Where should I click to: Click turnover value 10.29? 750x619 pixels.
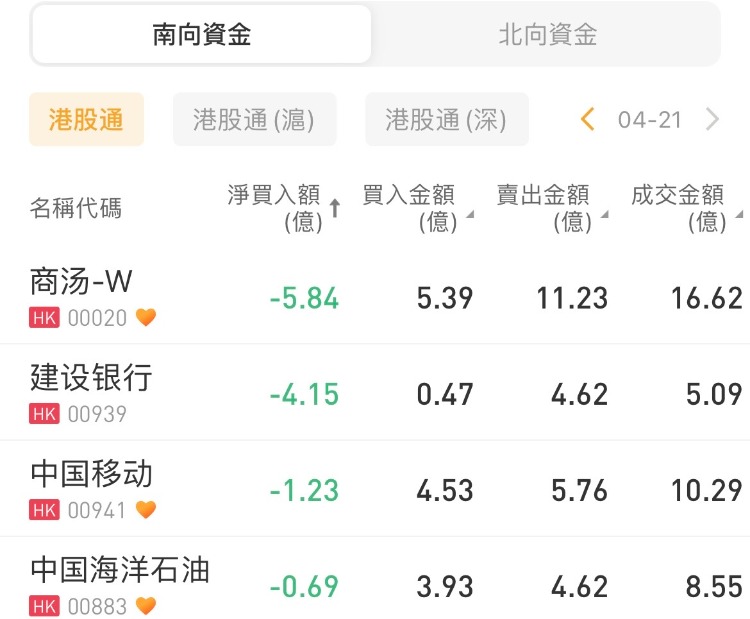pyautogui.click(x=707, y=491)
